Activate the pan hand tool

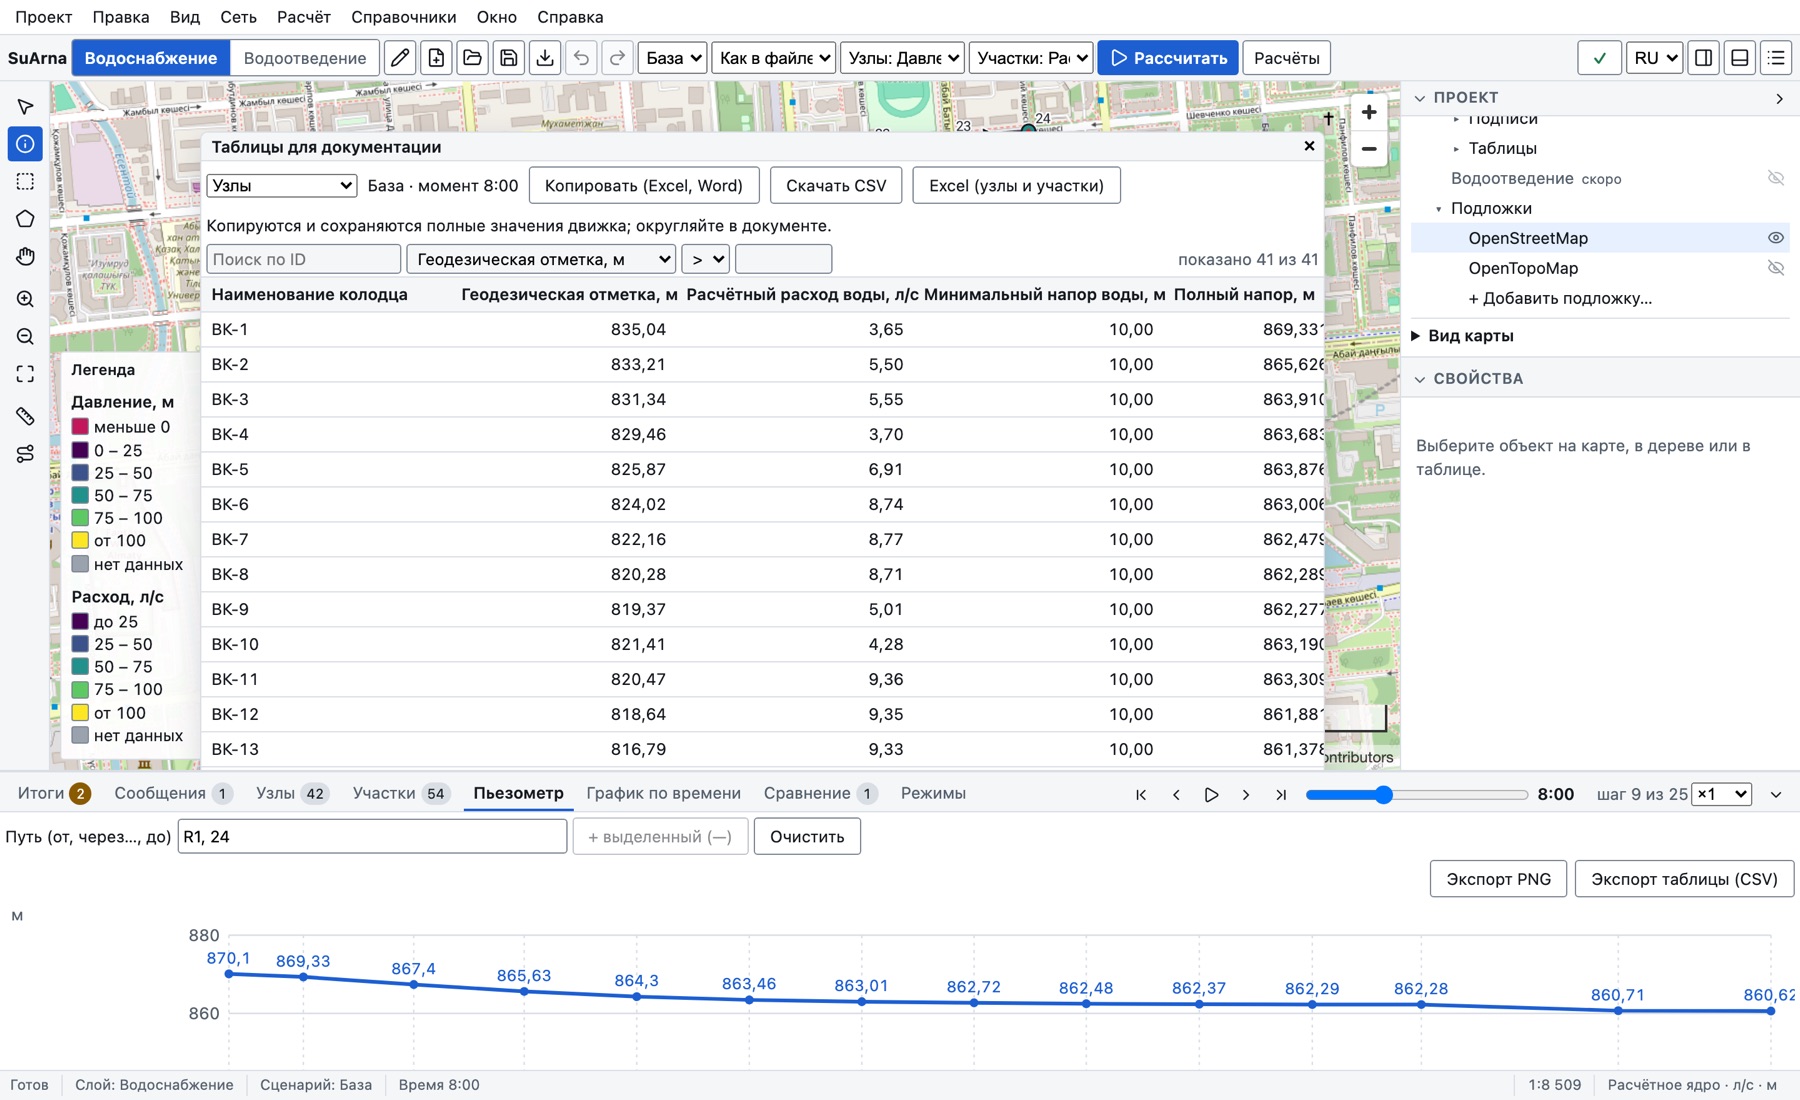coord(25,257)
